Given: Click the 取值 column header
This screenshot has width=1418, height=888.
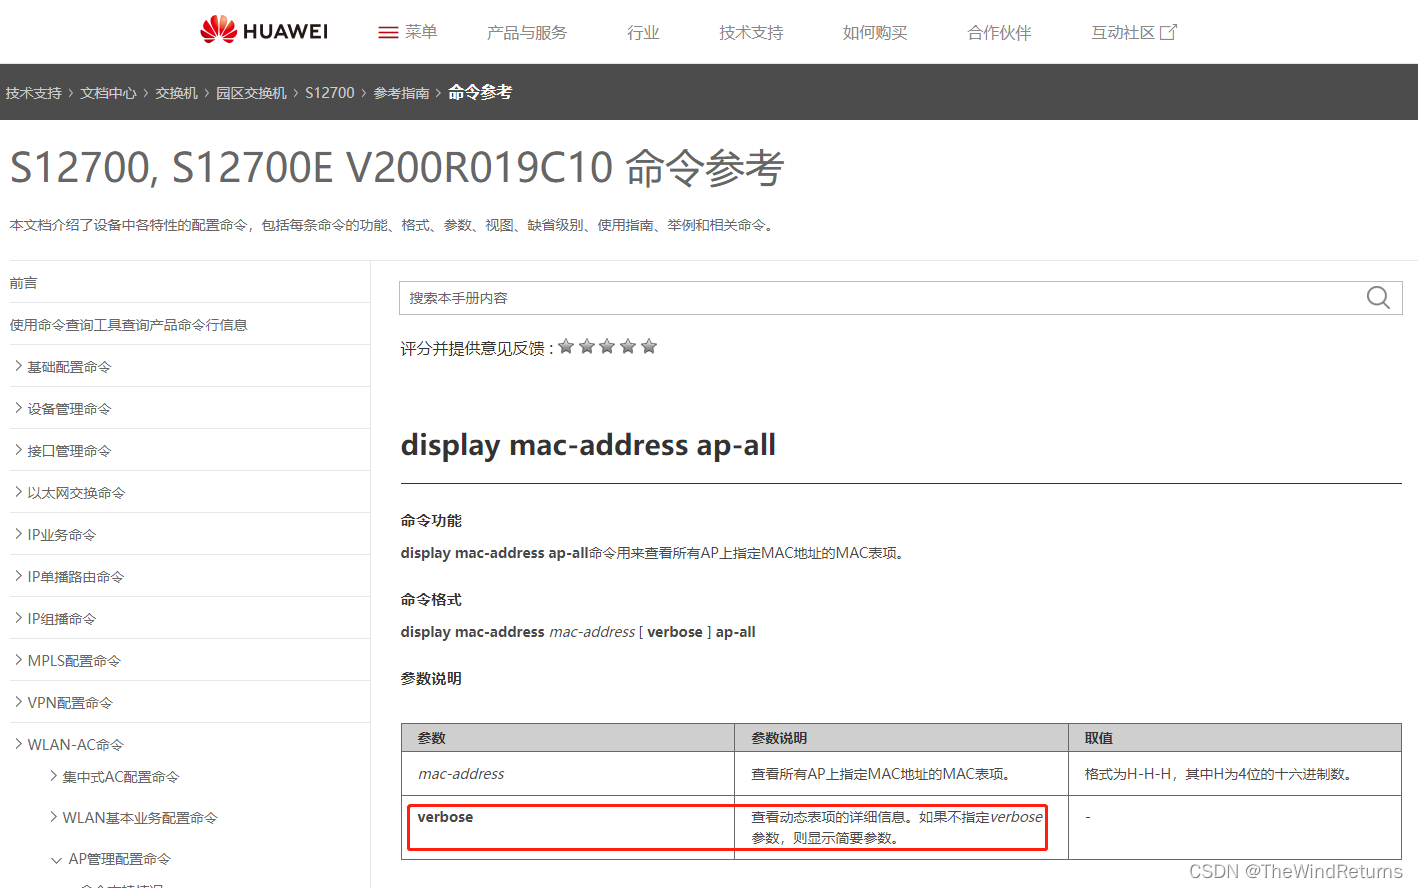Looking at the screenshot, I should pyautogui.click(x=1234, y=737).
